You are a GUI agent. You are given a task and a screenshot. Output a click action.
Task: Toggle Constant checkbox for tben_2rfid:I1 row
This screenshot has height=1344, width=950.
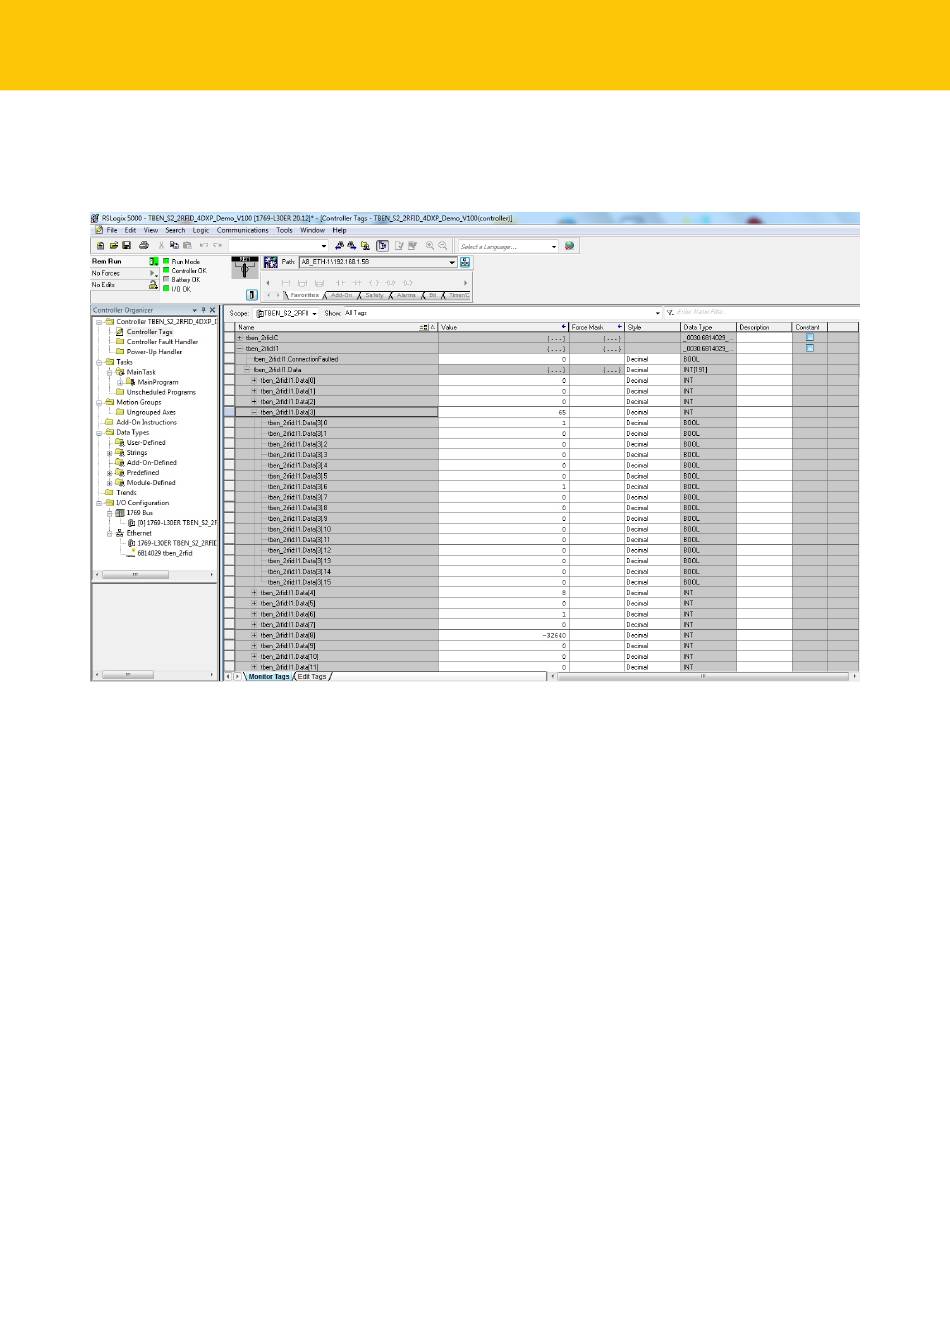[810, 348]
